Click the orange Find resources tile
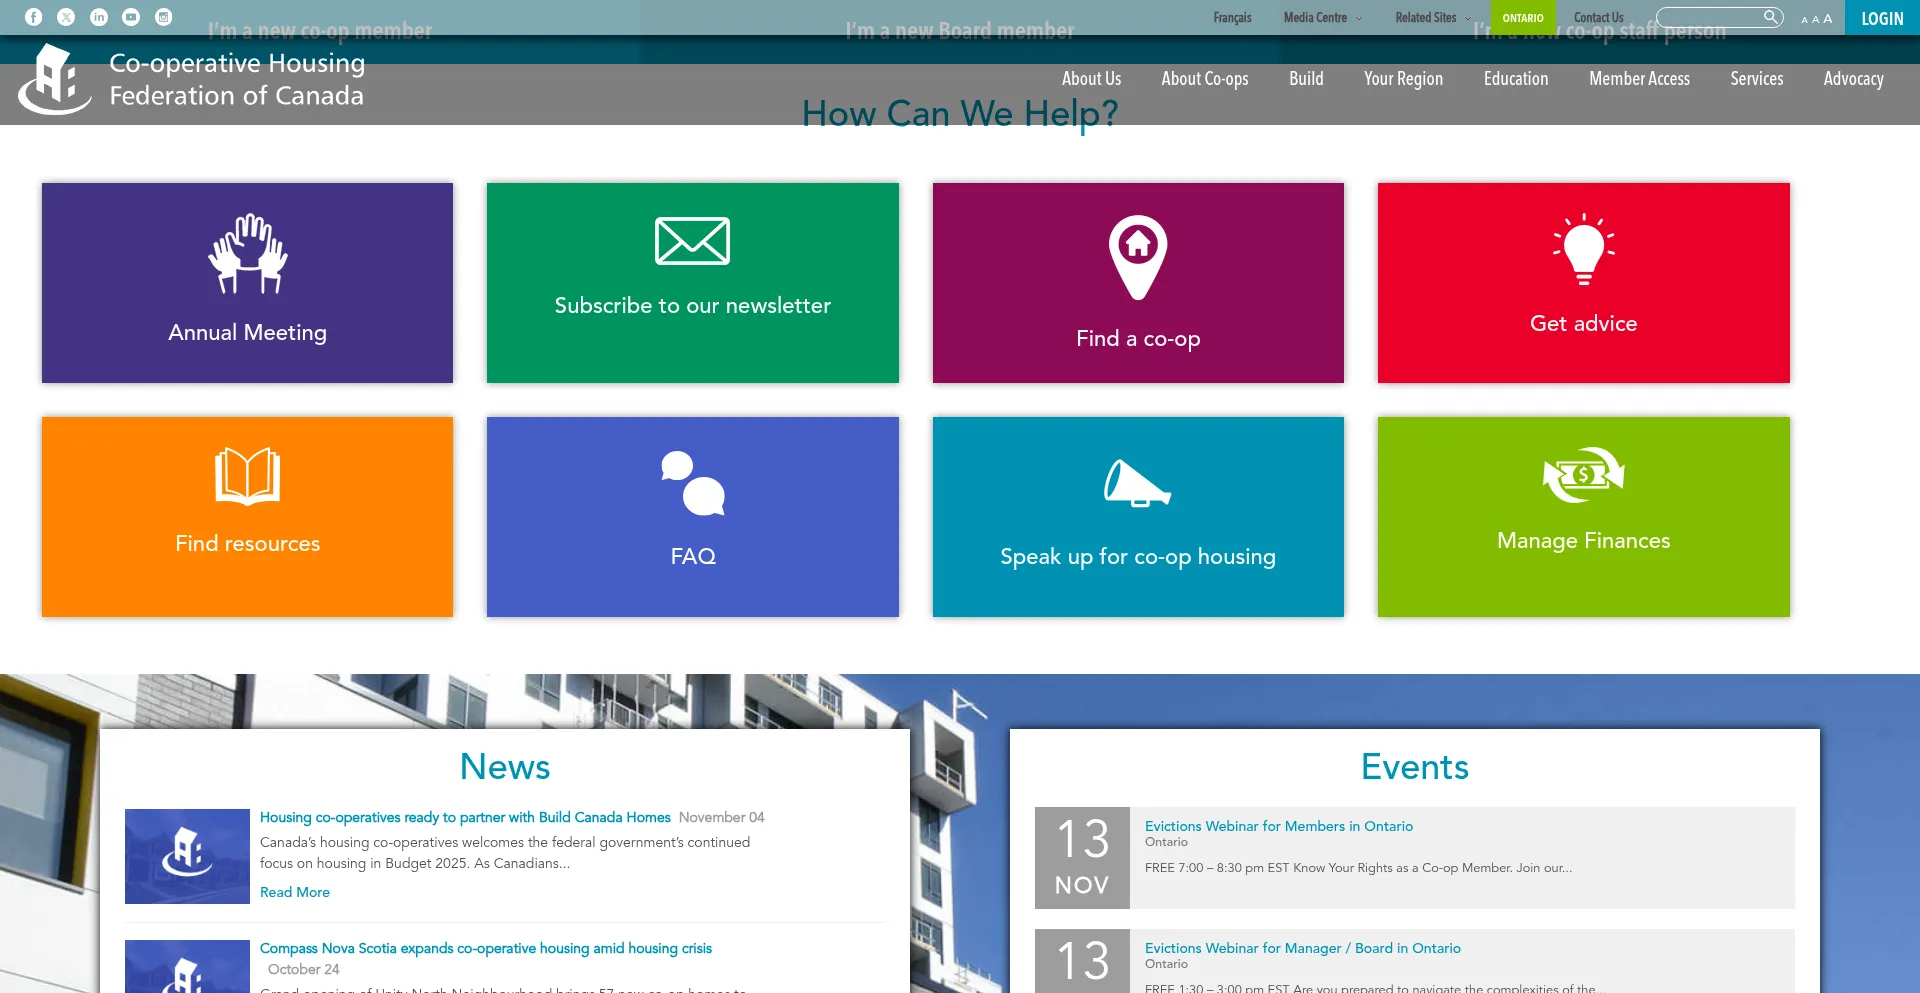This screenshot has height=993, width=1920. 247,517
